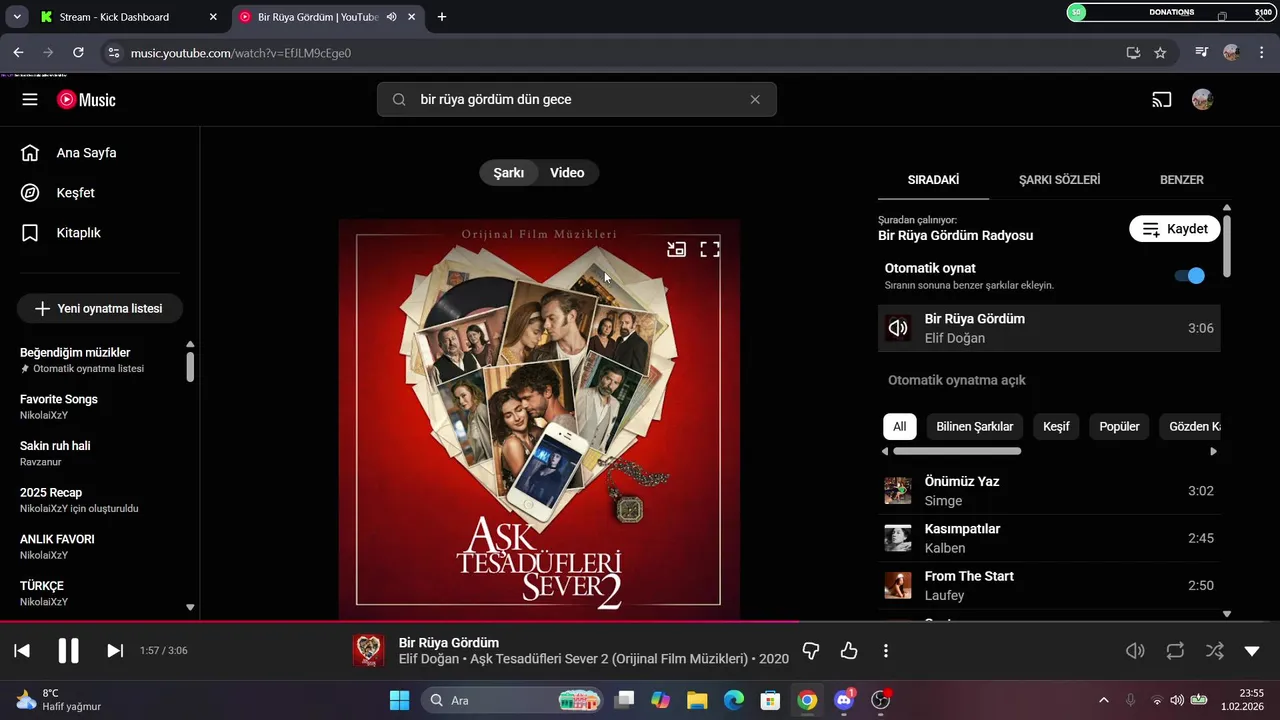Click the search input field

pyautogui.click(x=577, y=100)
